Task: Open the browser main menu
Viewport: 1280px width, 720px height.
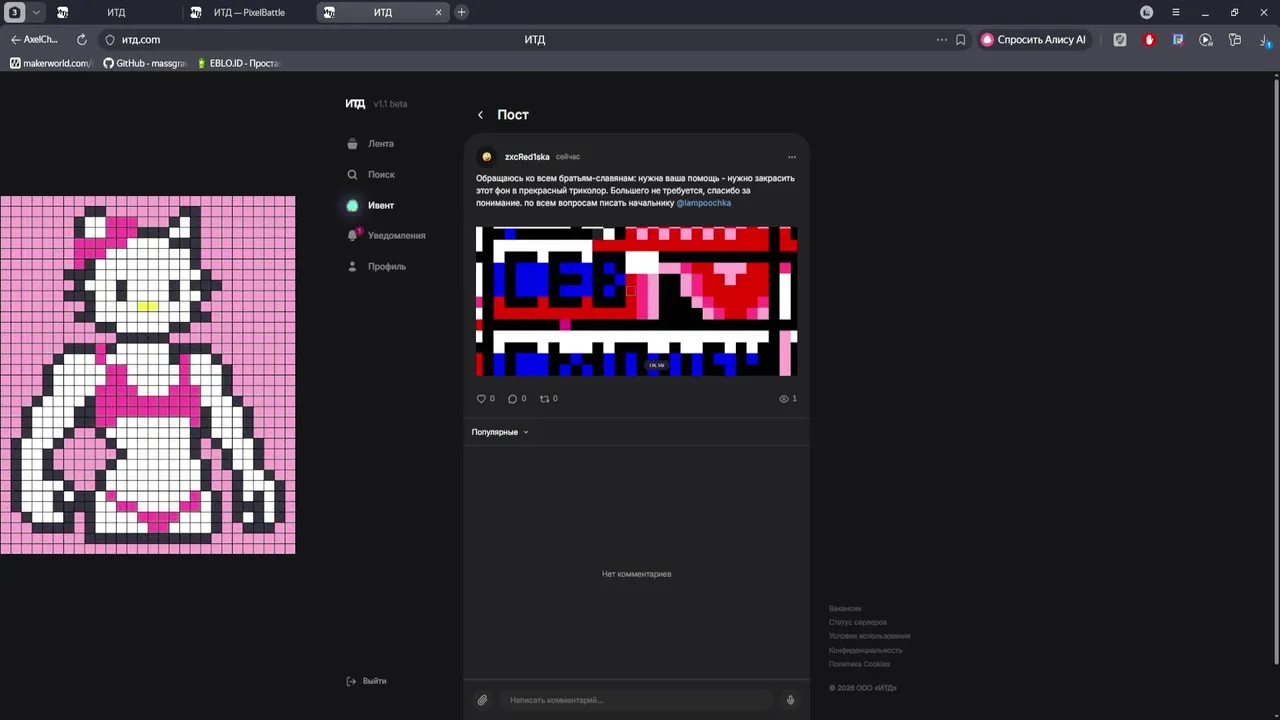Action: [1176, 12]
